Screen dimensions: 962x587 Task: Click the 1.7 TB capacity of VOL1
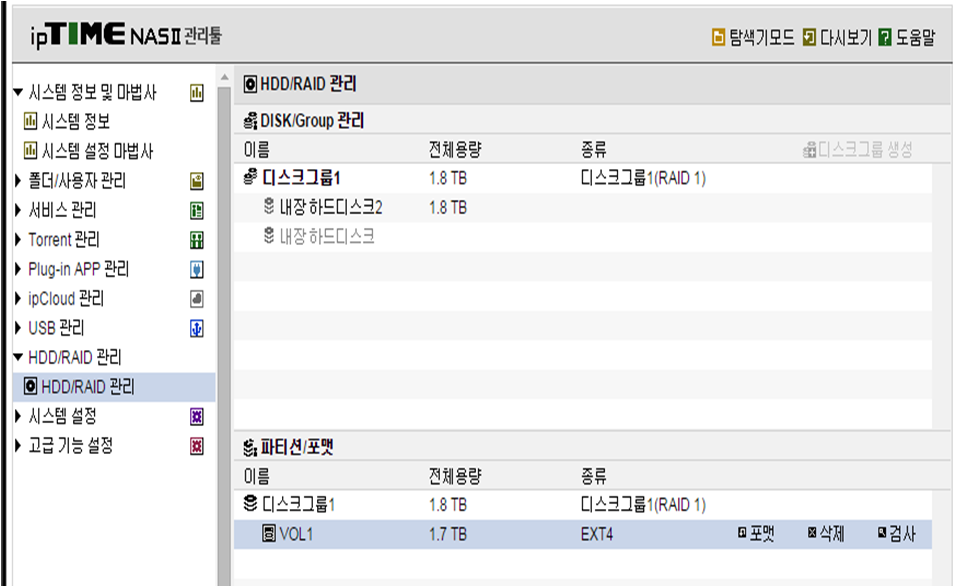click(448, 534)
